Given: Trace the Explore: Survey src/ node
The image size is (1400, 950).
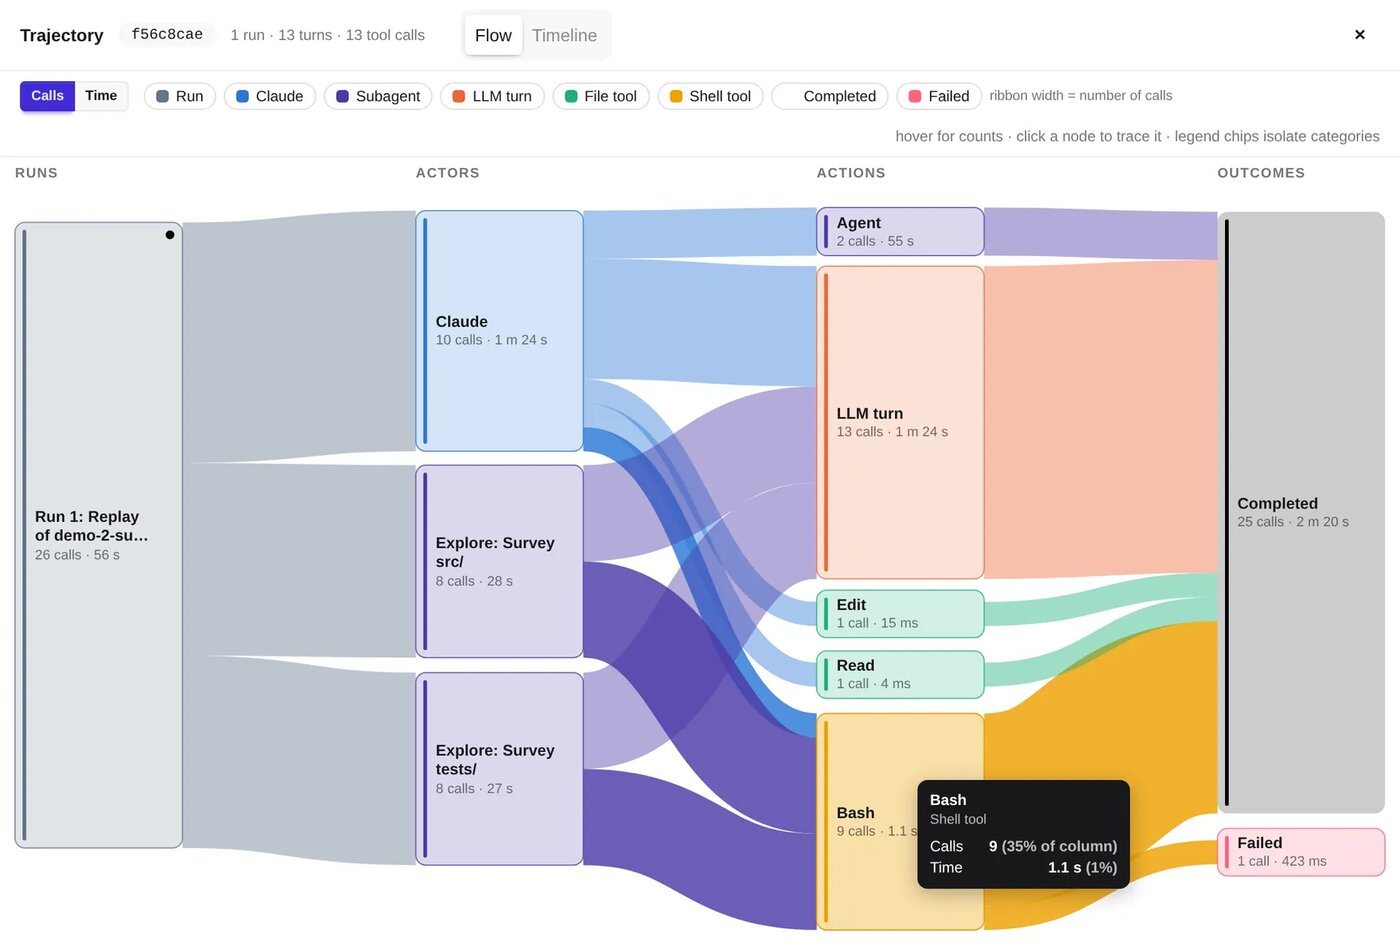Looking at the screenshot, I should tap(499, 561).
